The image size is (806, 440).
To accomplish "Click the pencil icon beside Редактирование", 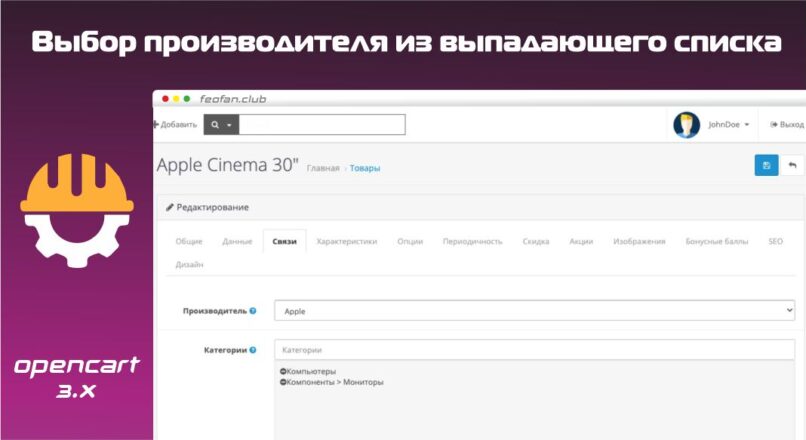I will 170,207.
